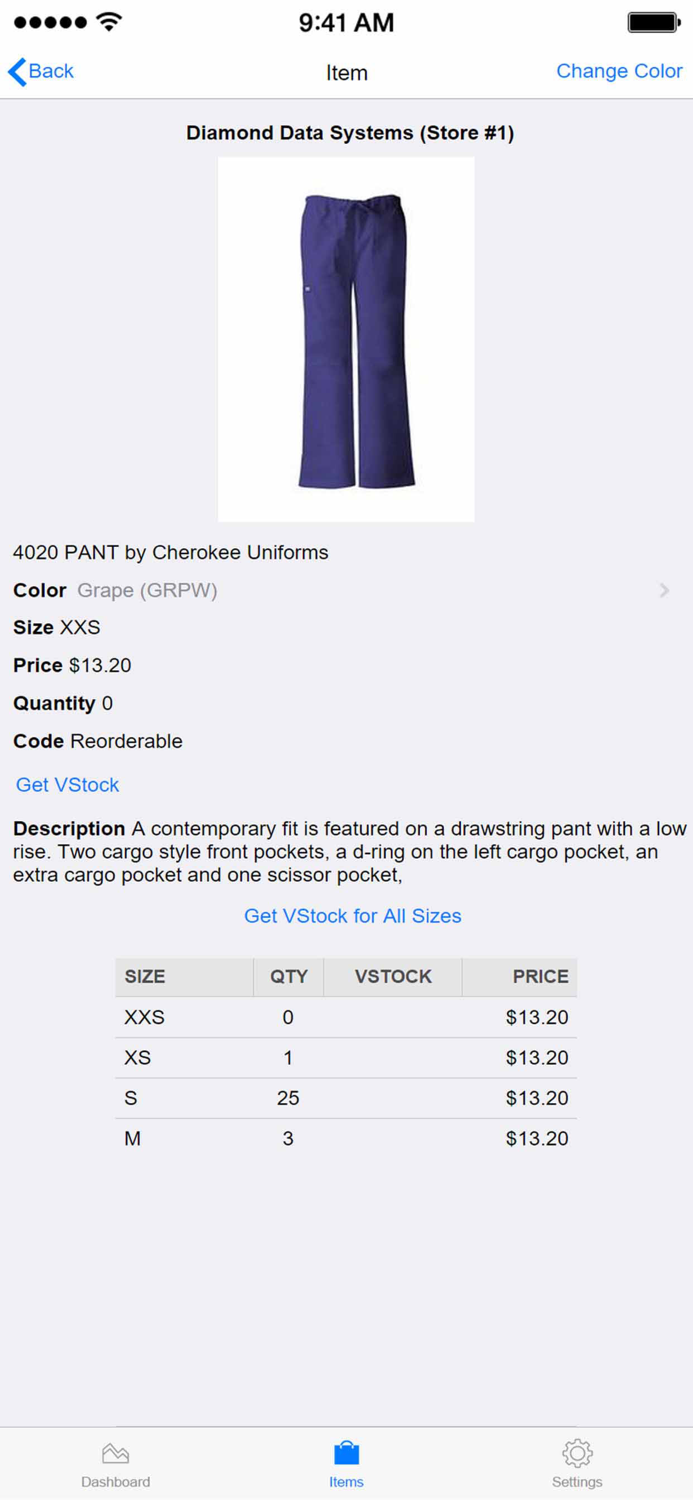Tap Change Color to pick a different color
Image resolution: width=693 pixels, height=1500 pixels.
point(618,71)
